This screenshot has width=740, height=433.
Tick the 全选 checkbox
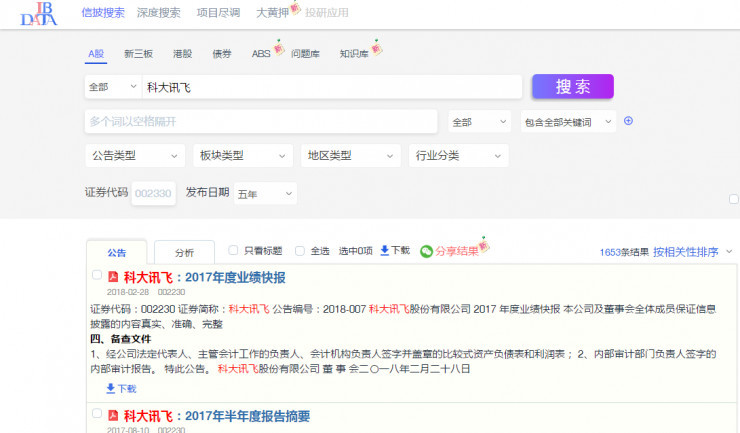tap(300, 251)
